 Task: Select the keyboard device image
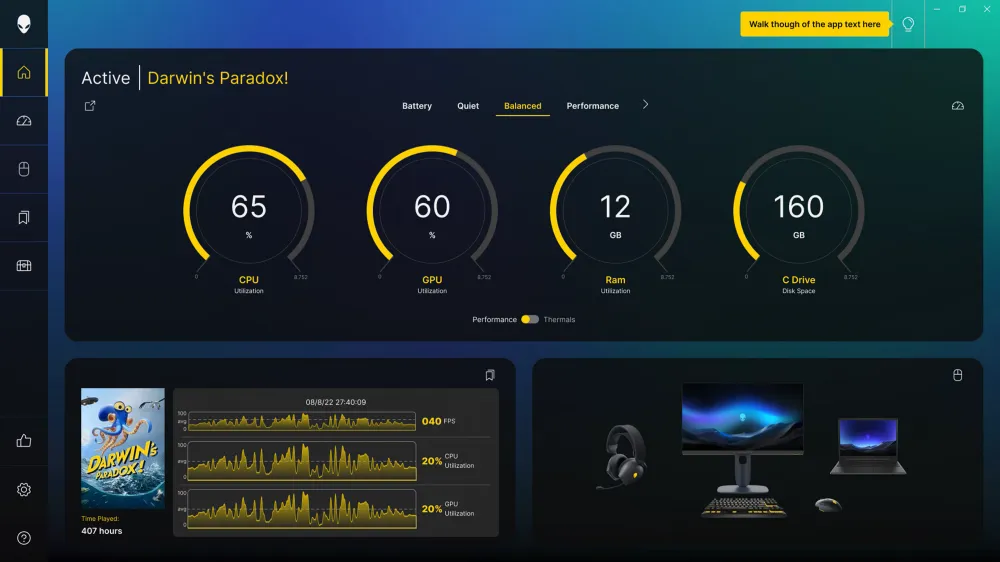744,507
